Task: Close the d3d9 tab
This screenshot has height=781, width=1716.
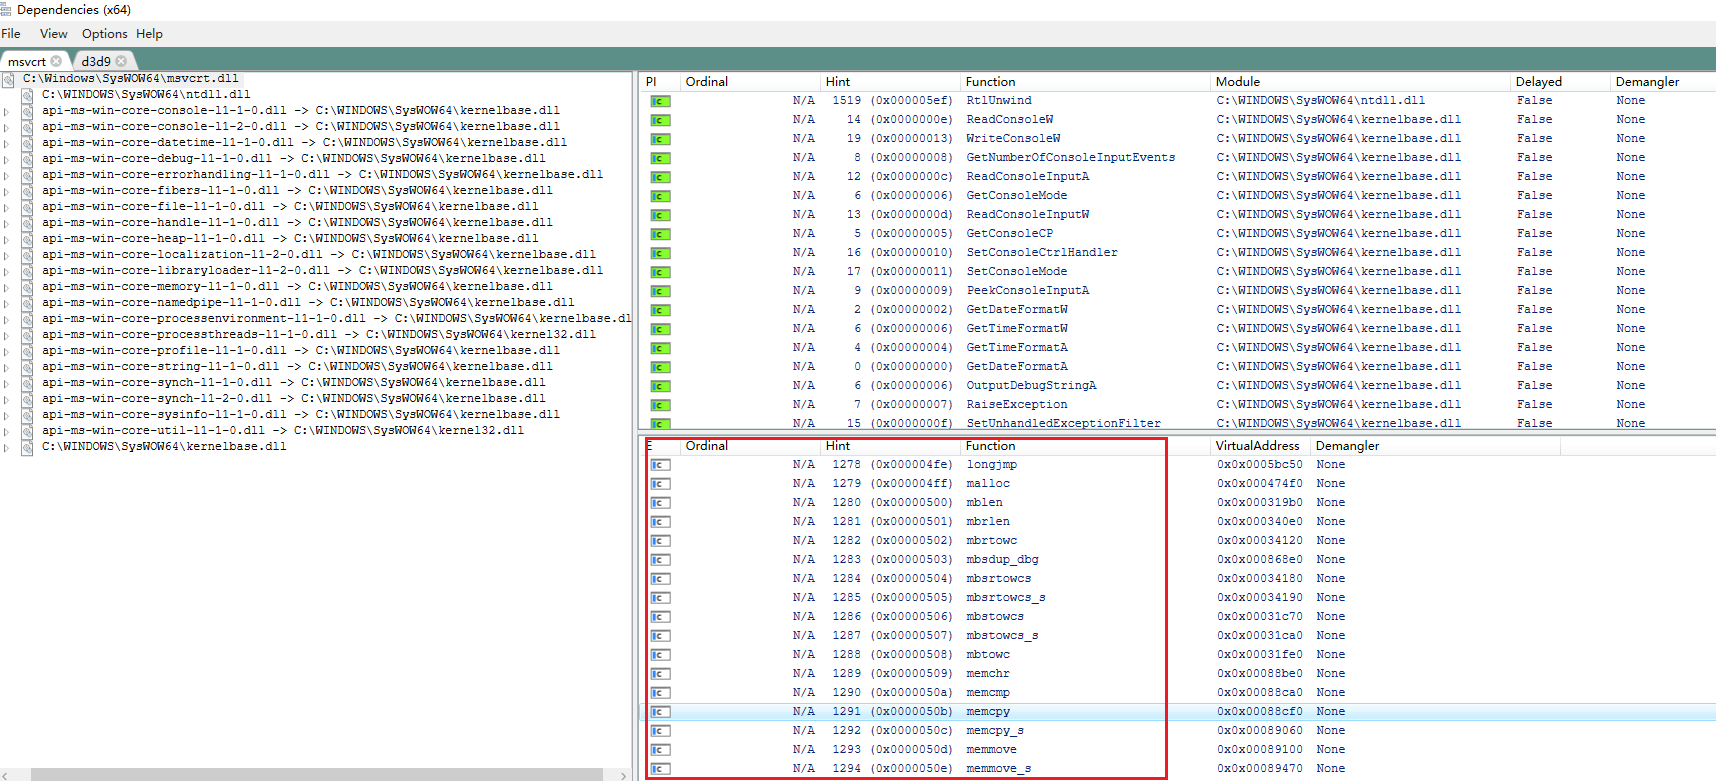Action: coord(121,61)
